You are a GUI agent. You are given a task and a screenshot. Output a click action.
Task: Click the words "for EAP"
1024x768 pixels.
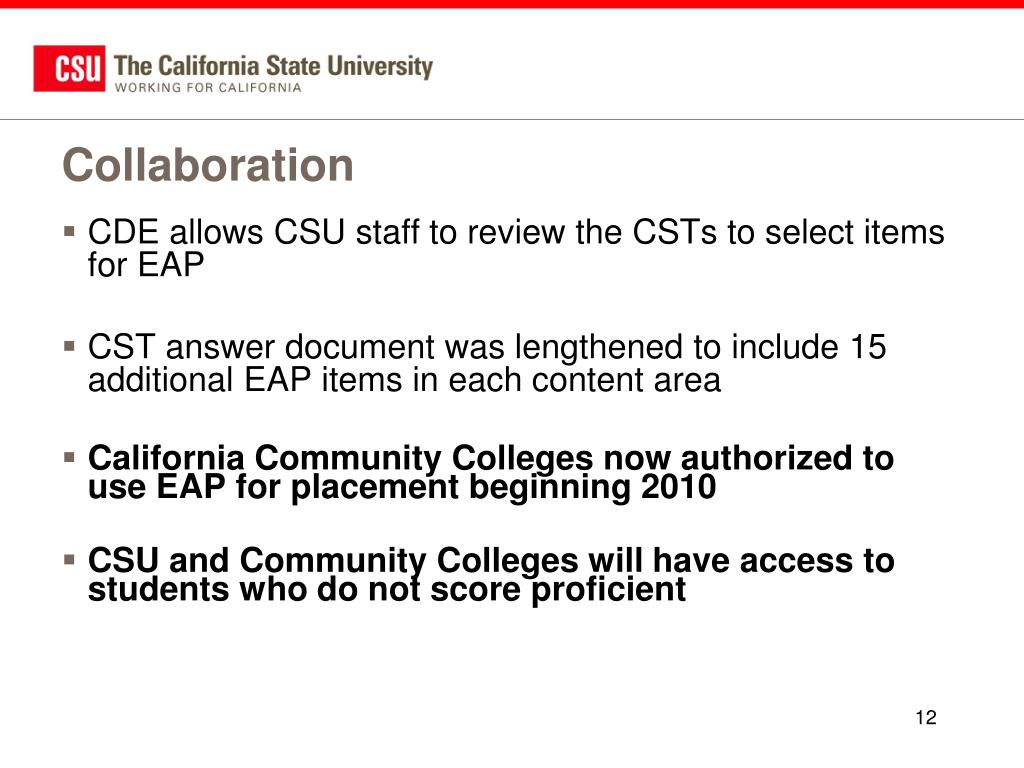[x=146, y=264]
